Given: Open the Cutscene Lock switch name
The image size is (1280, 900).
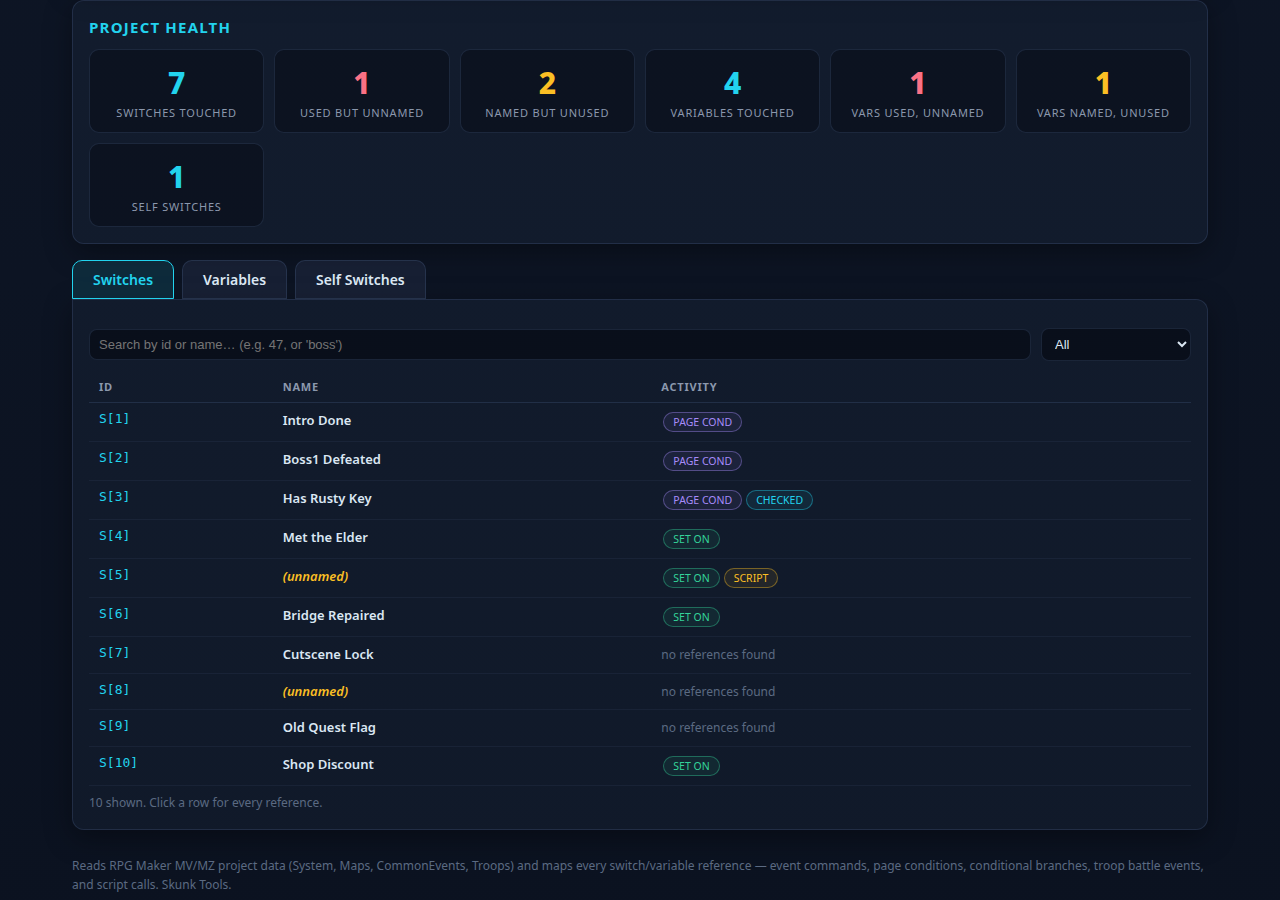Looking at the screenshot, I should coord(328,655).
